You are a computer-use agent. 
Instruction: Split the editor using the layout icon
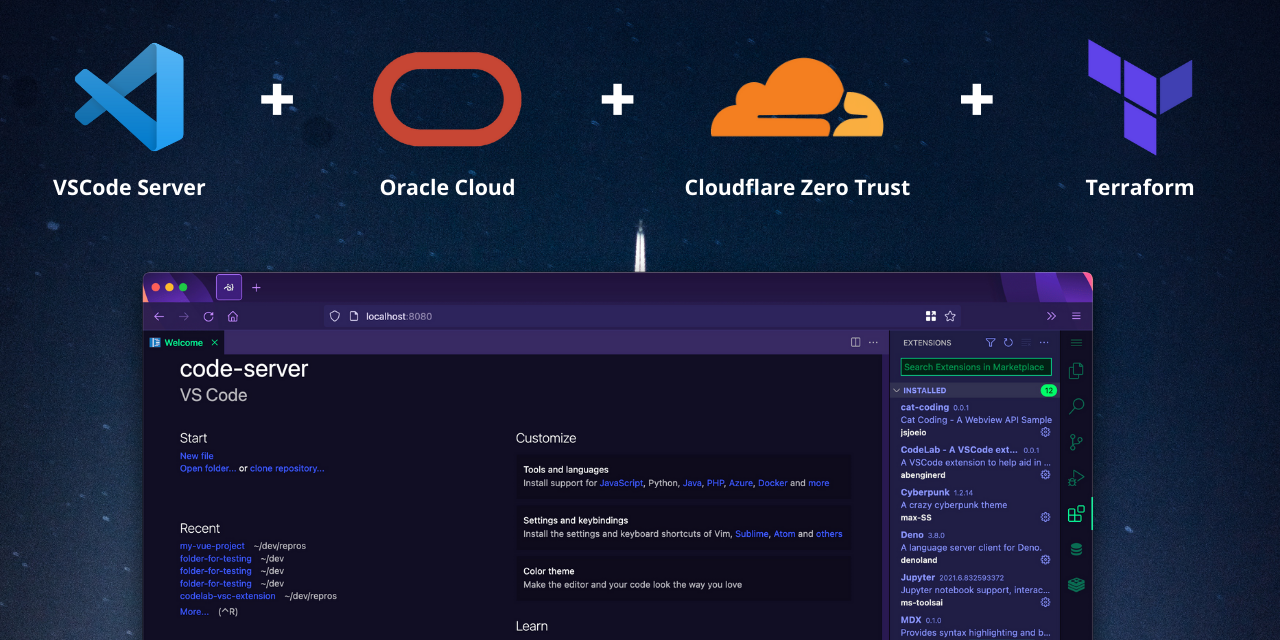point(855,342)
